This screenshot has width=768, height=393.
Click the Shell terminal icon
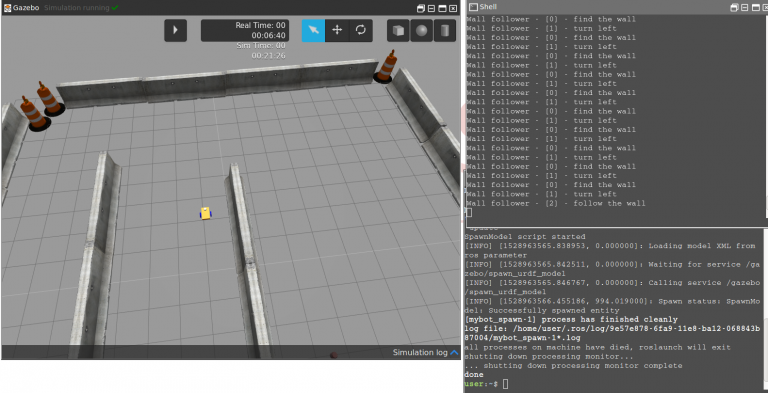click(473, 7)
